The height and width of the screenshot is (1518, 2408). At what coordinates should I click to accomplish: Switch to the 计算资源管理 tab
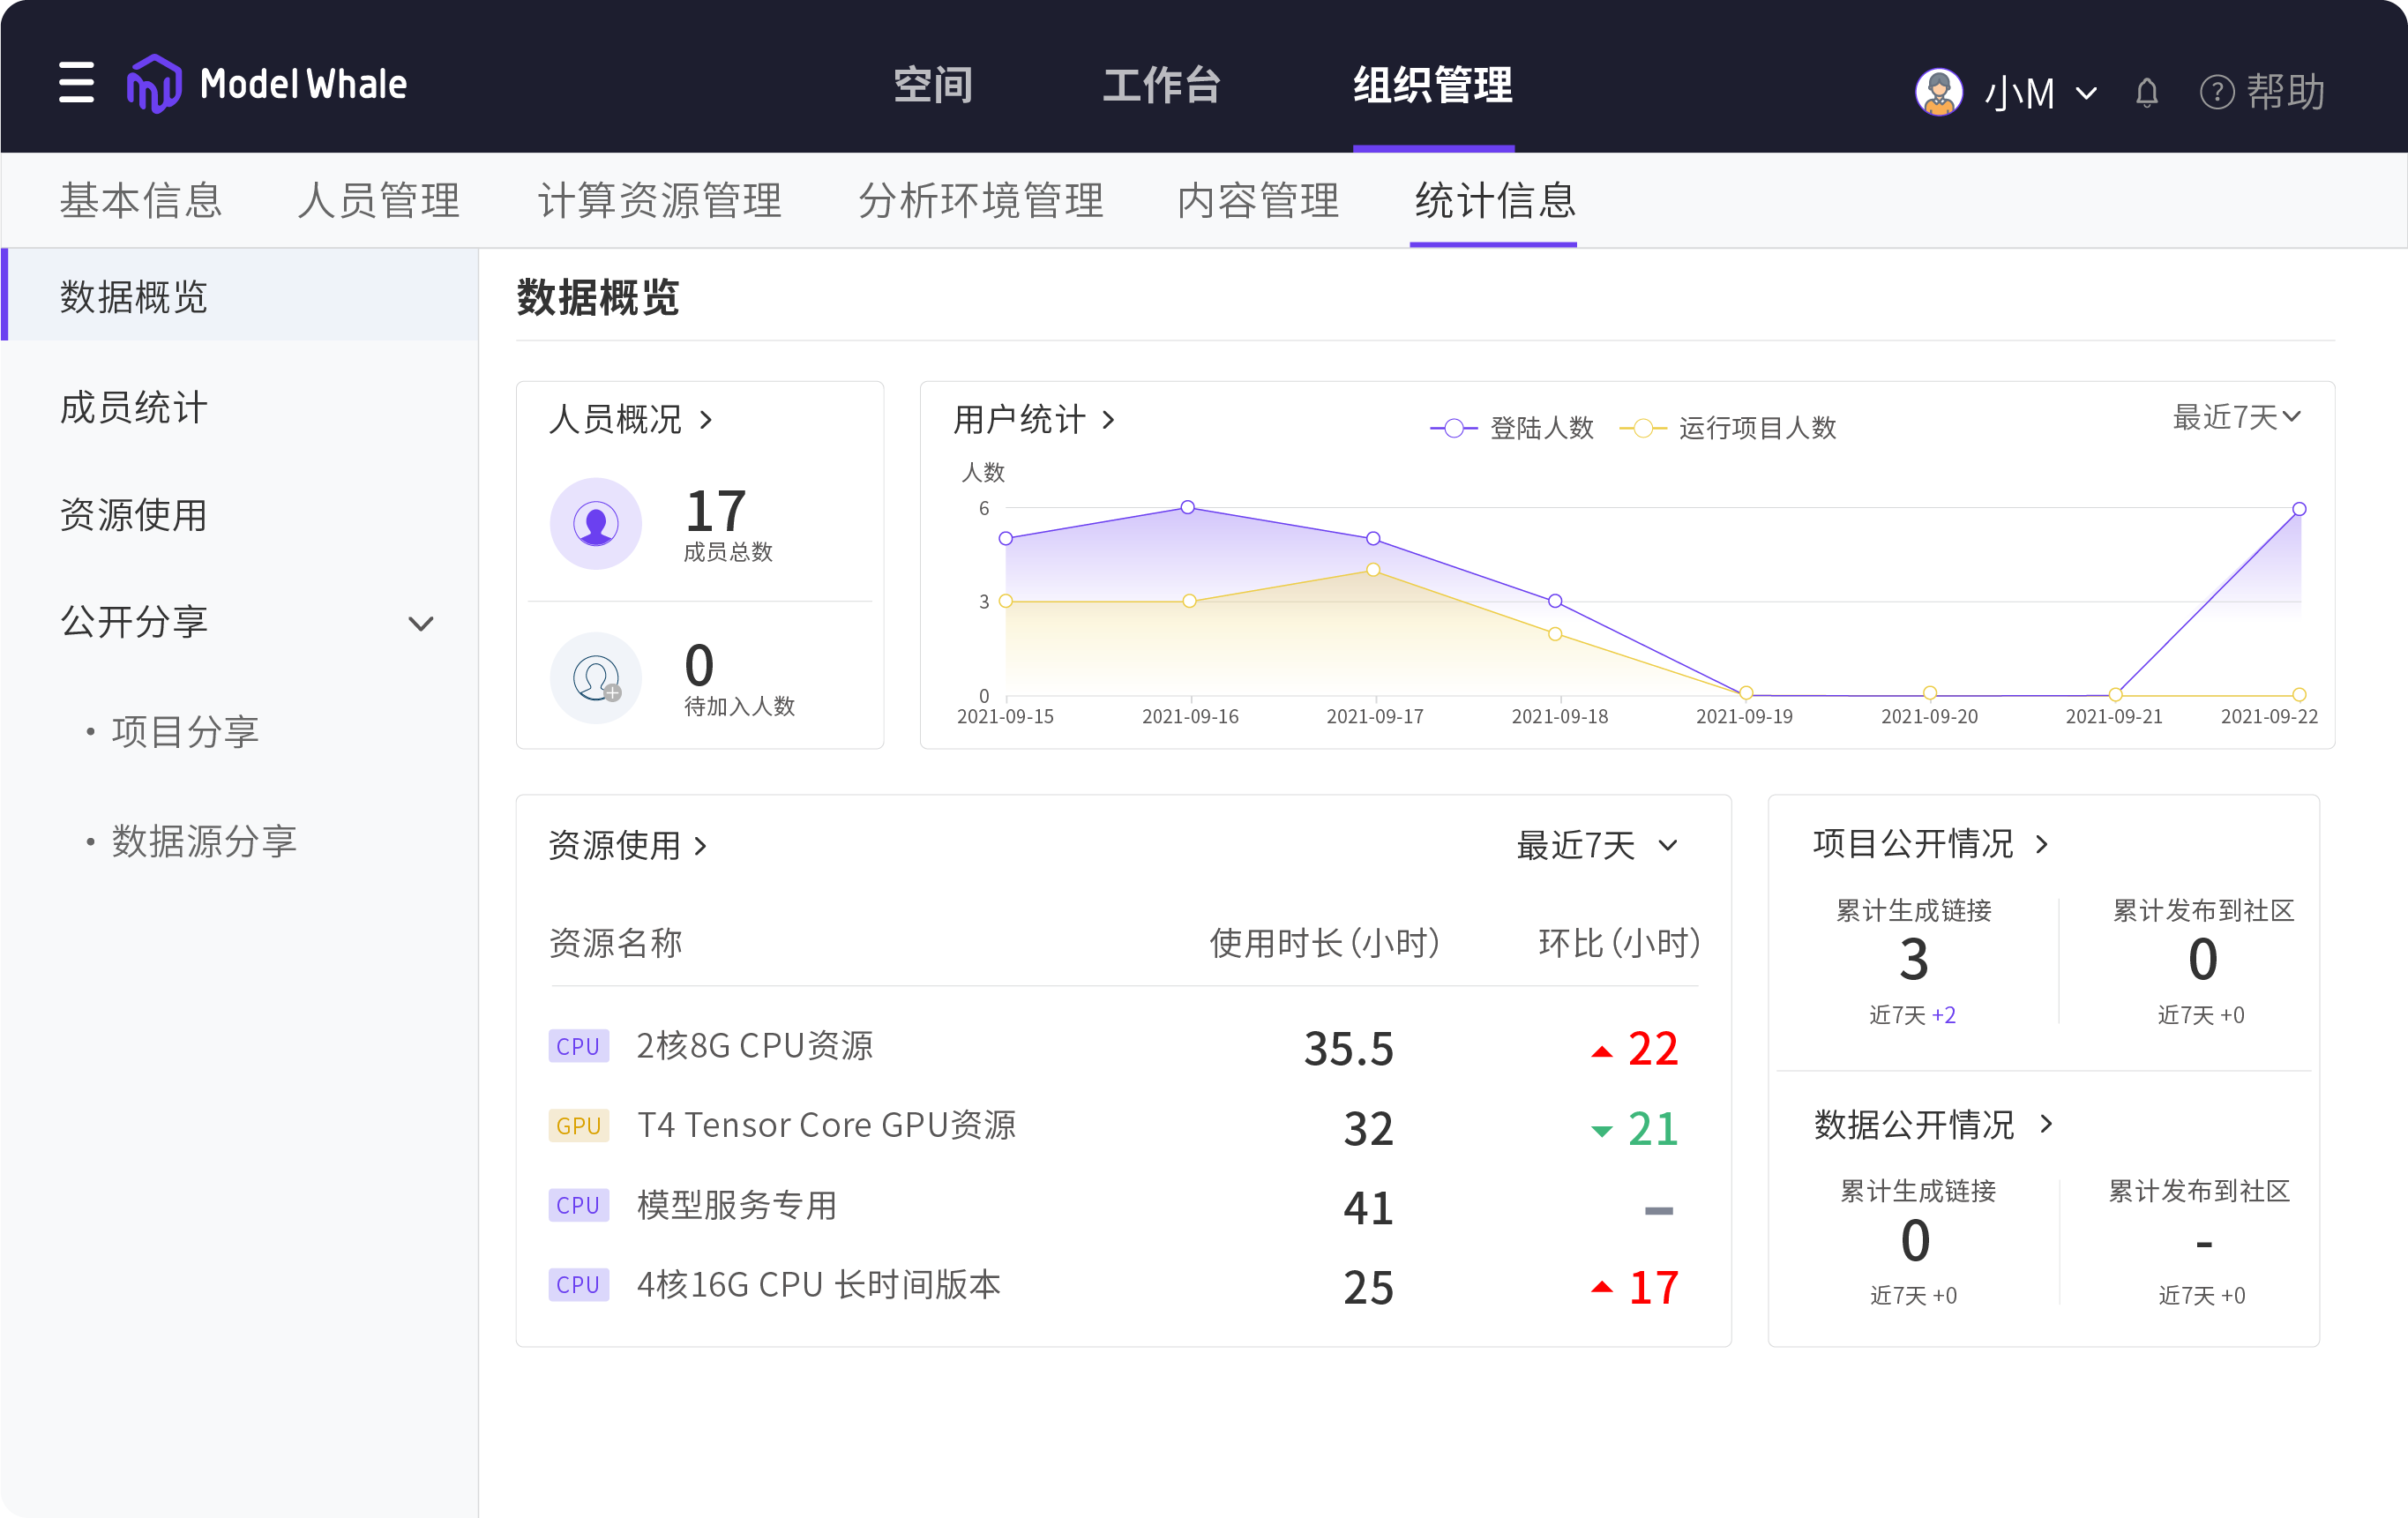pos(660,200)
